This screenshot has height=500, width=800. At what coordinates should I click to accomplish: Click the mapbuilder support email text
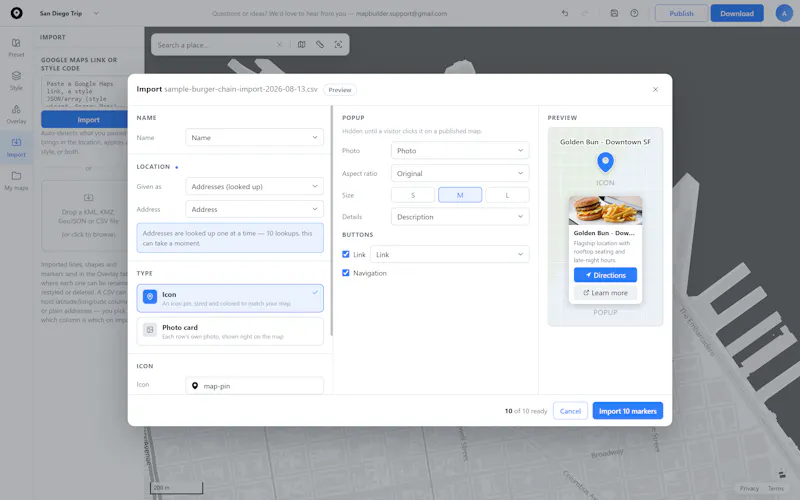click(401, 13)
